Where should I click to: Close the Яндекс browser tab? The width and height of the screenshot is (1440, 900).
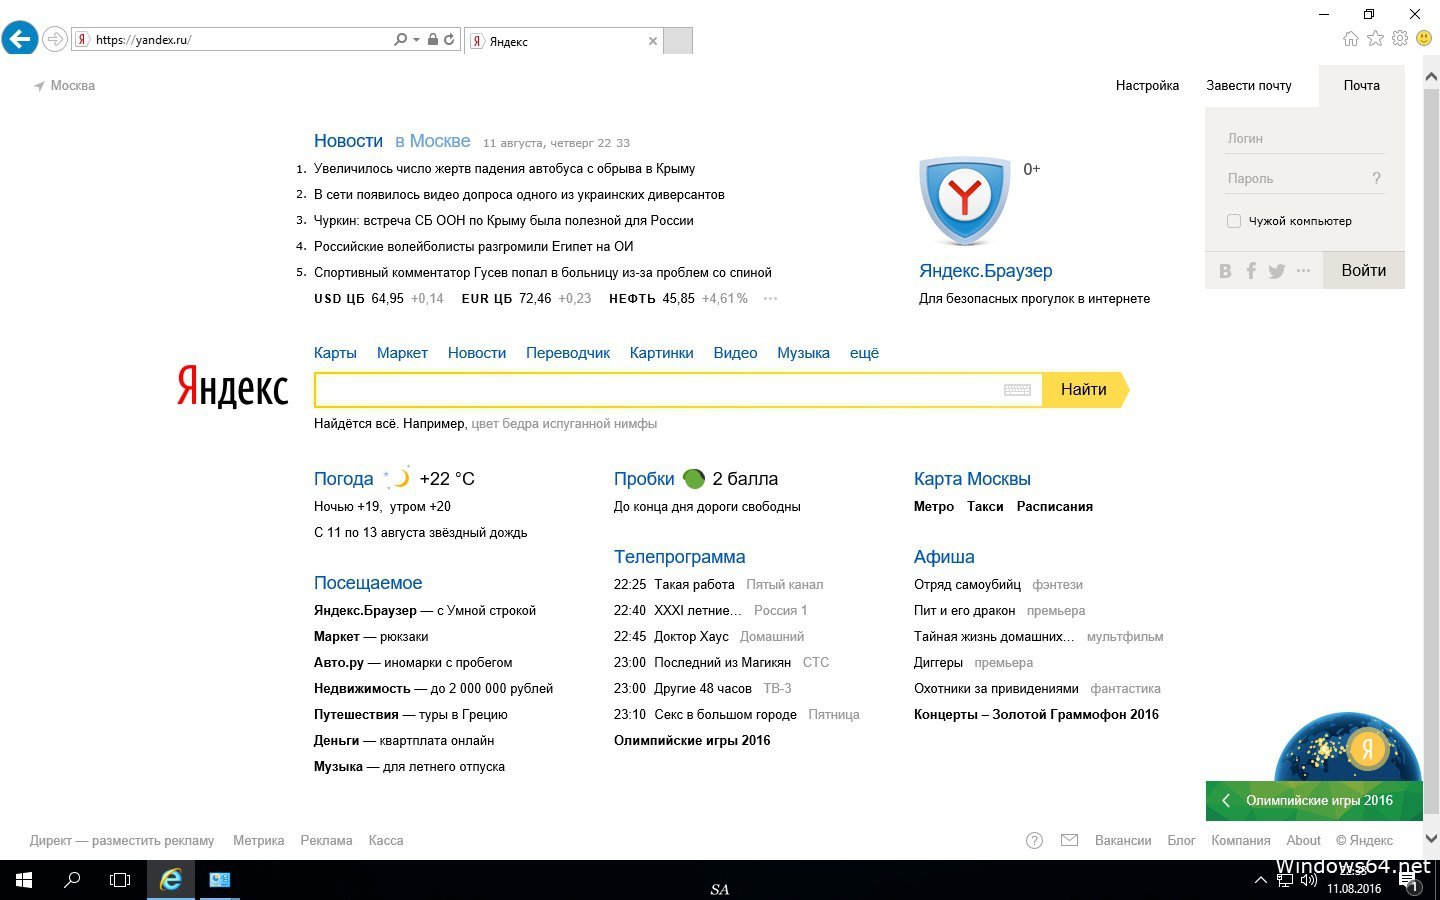point(653,41)
